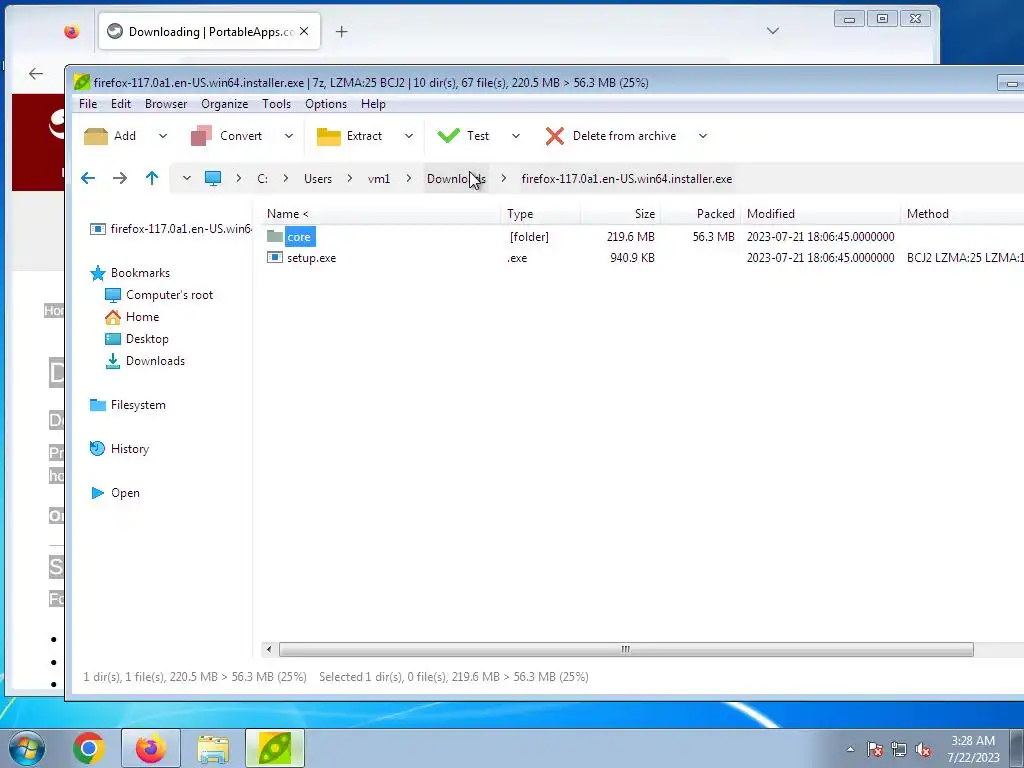Open the Tools menu
1024x768 pixels.
click(x=276, y=104)
